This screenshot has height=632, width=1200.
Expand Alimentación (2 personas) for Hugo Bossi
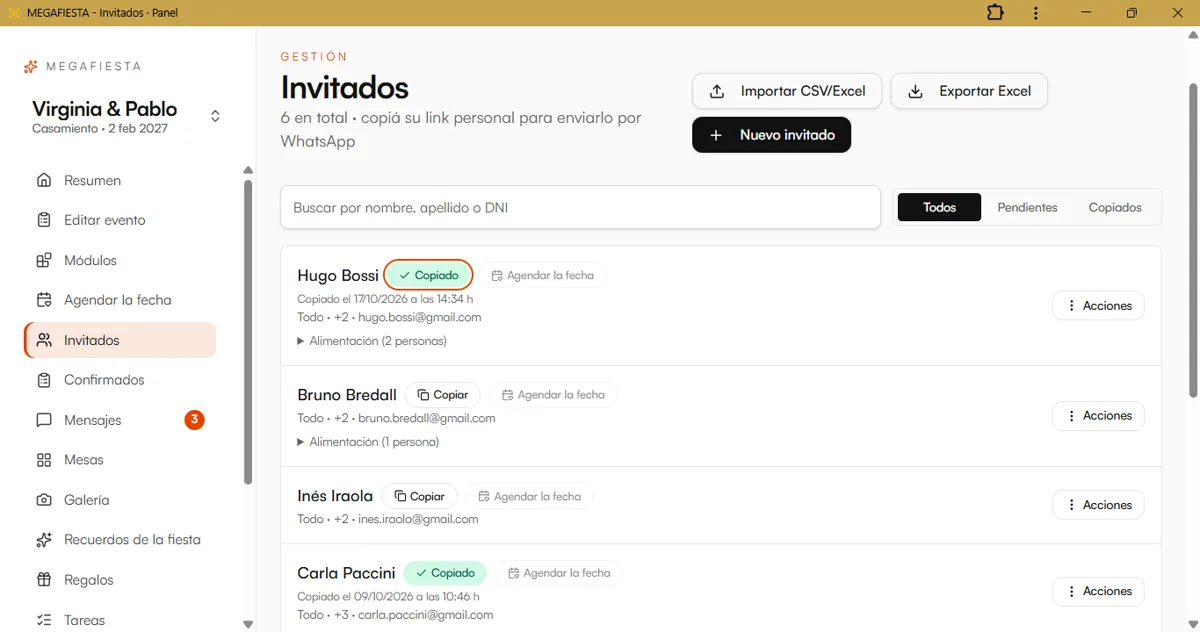click(x=372, y=341)
